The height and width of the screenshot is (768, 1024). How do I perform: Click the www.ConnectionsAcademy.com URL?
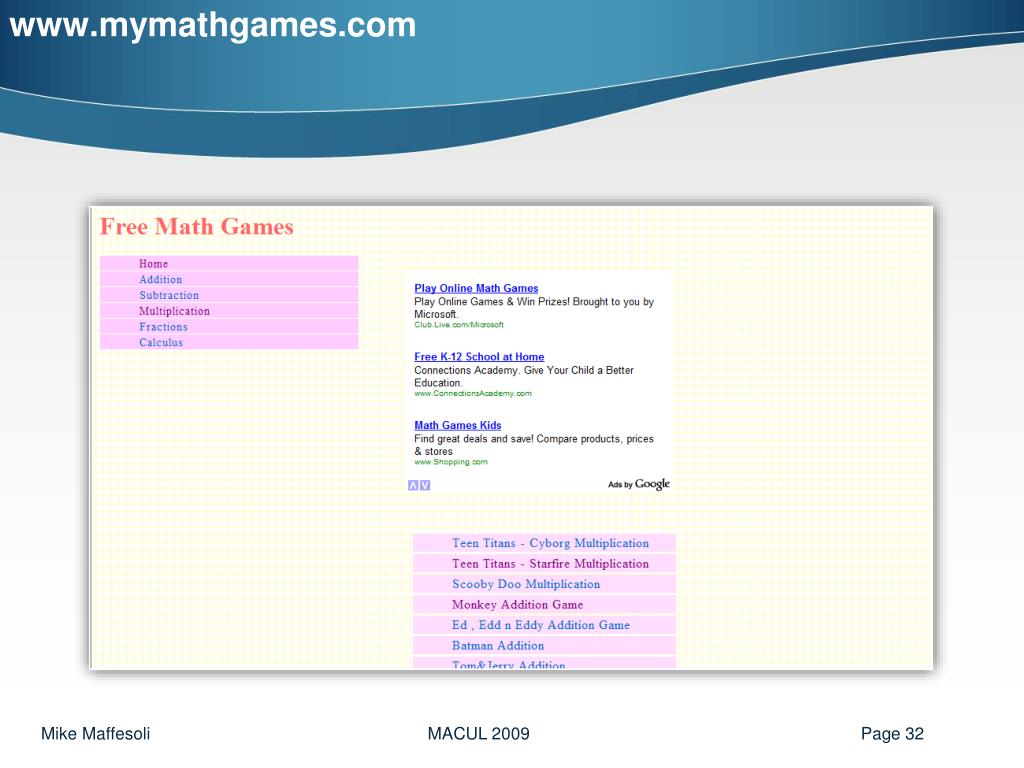click(x=473, y=394)
